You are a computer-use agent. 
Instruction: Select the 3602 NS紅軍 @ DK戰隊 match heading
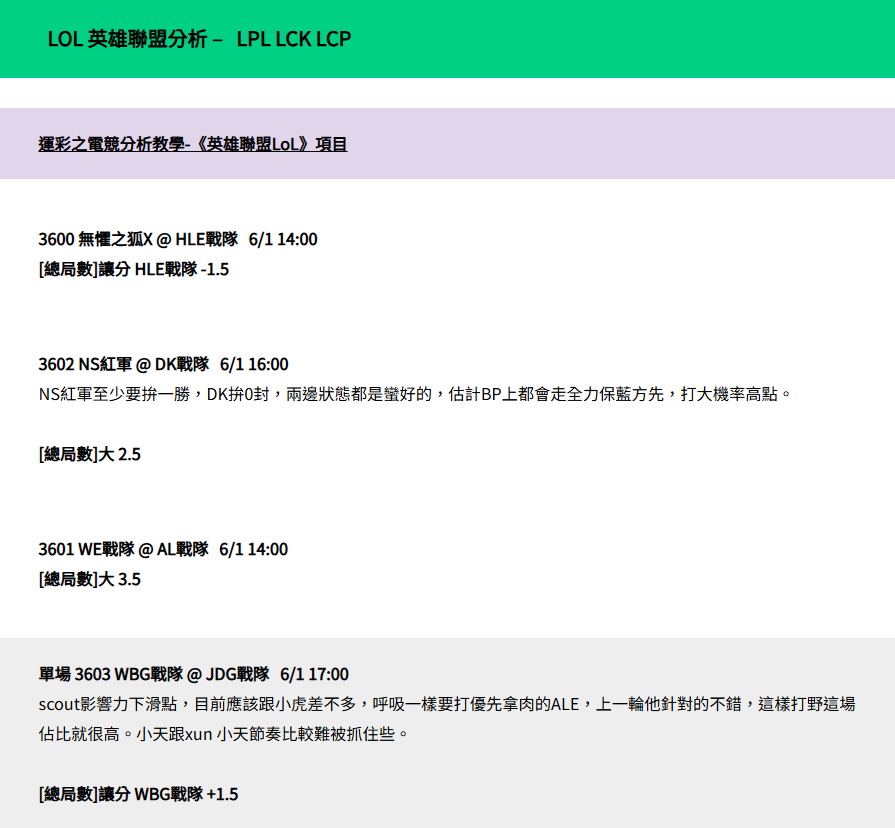(163, 364)
